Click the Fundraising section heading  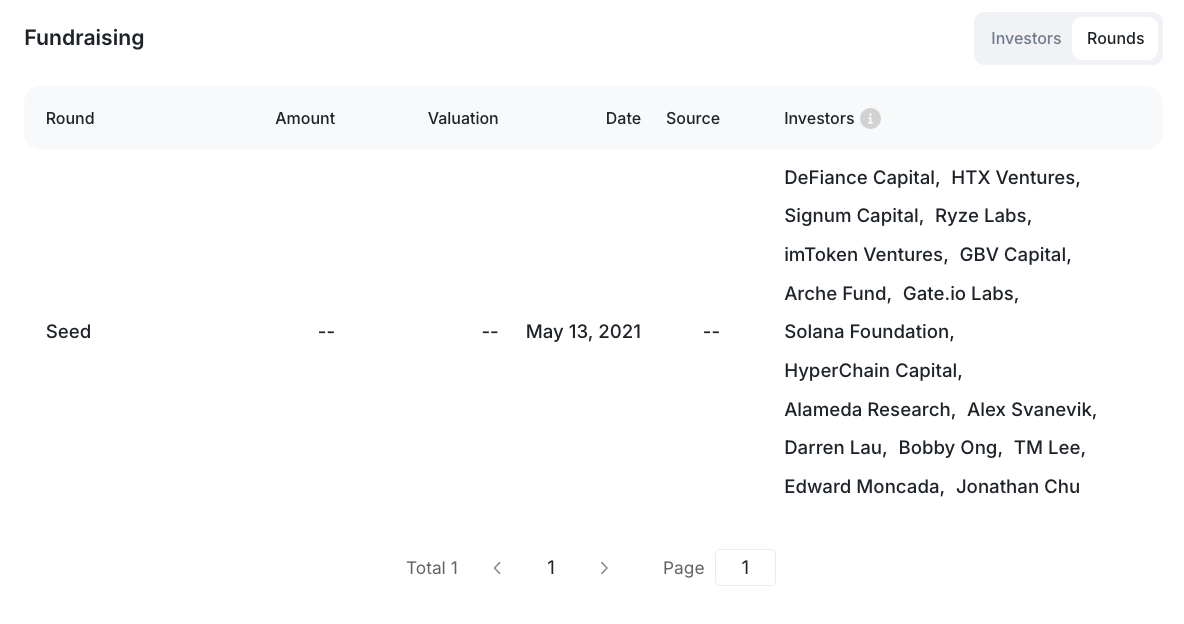84,38
